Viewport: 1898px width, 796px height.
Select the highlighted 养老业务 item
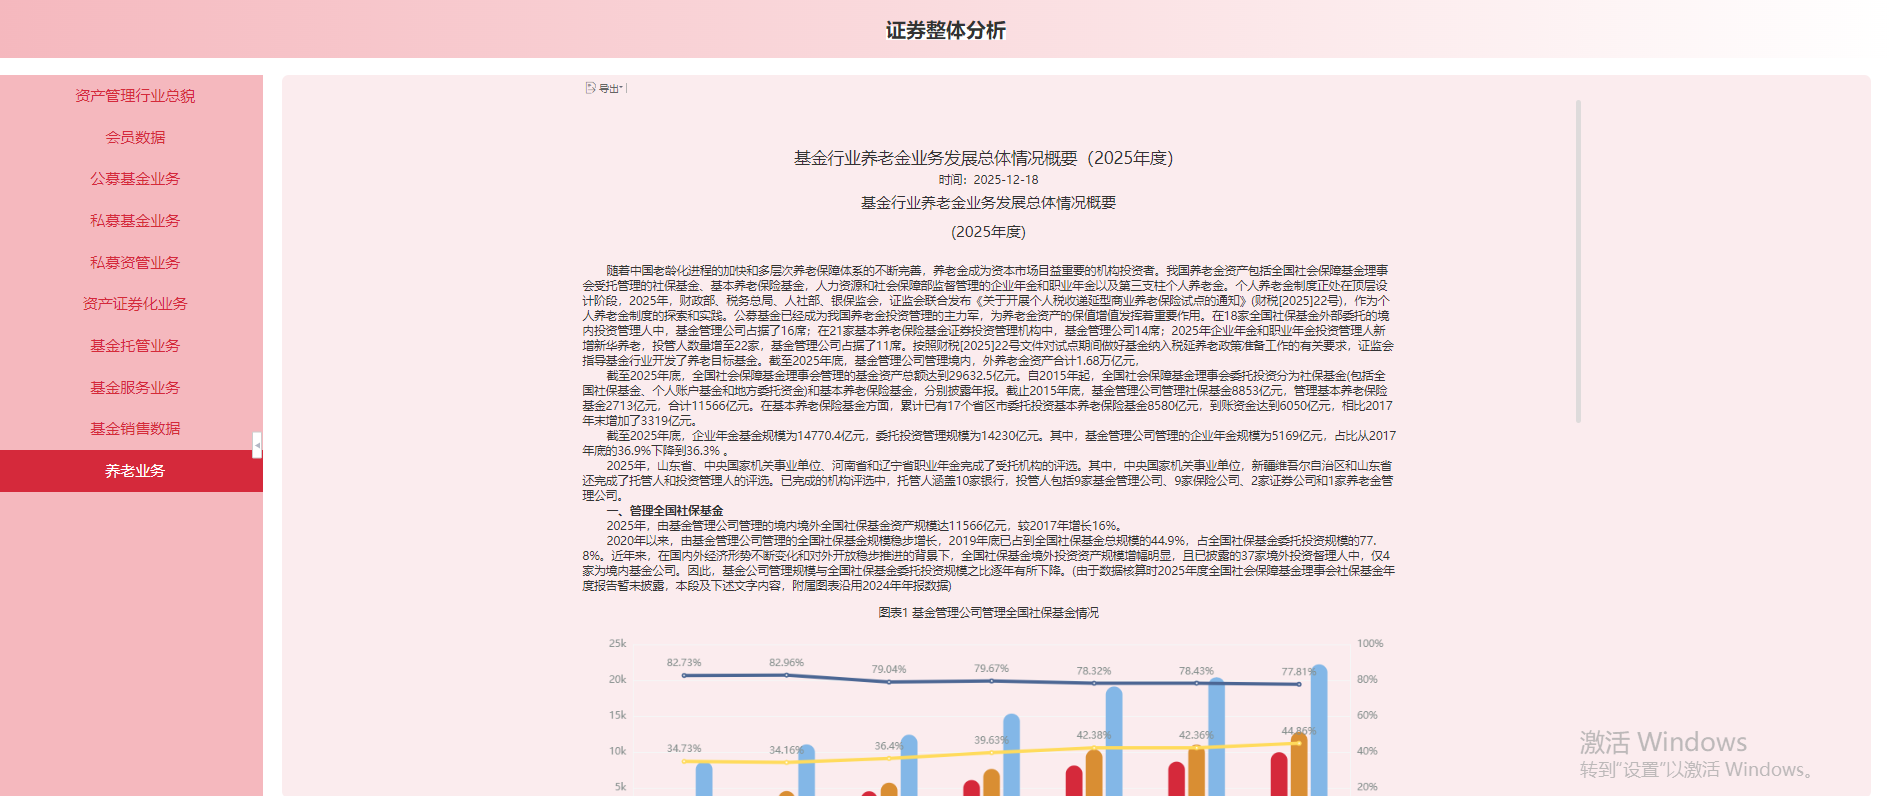131,471
